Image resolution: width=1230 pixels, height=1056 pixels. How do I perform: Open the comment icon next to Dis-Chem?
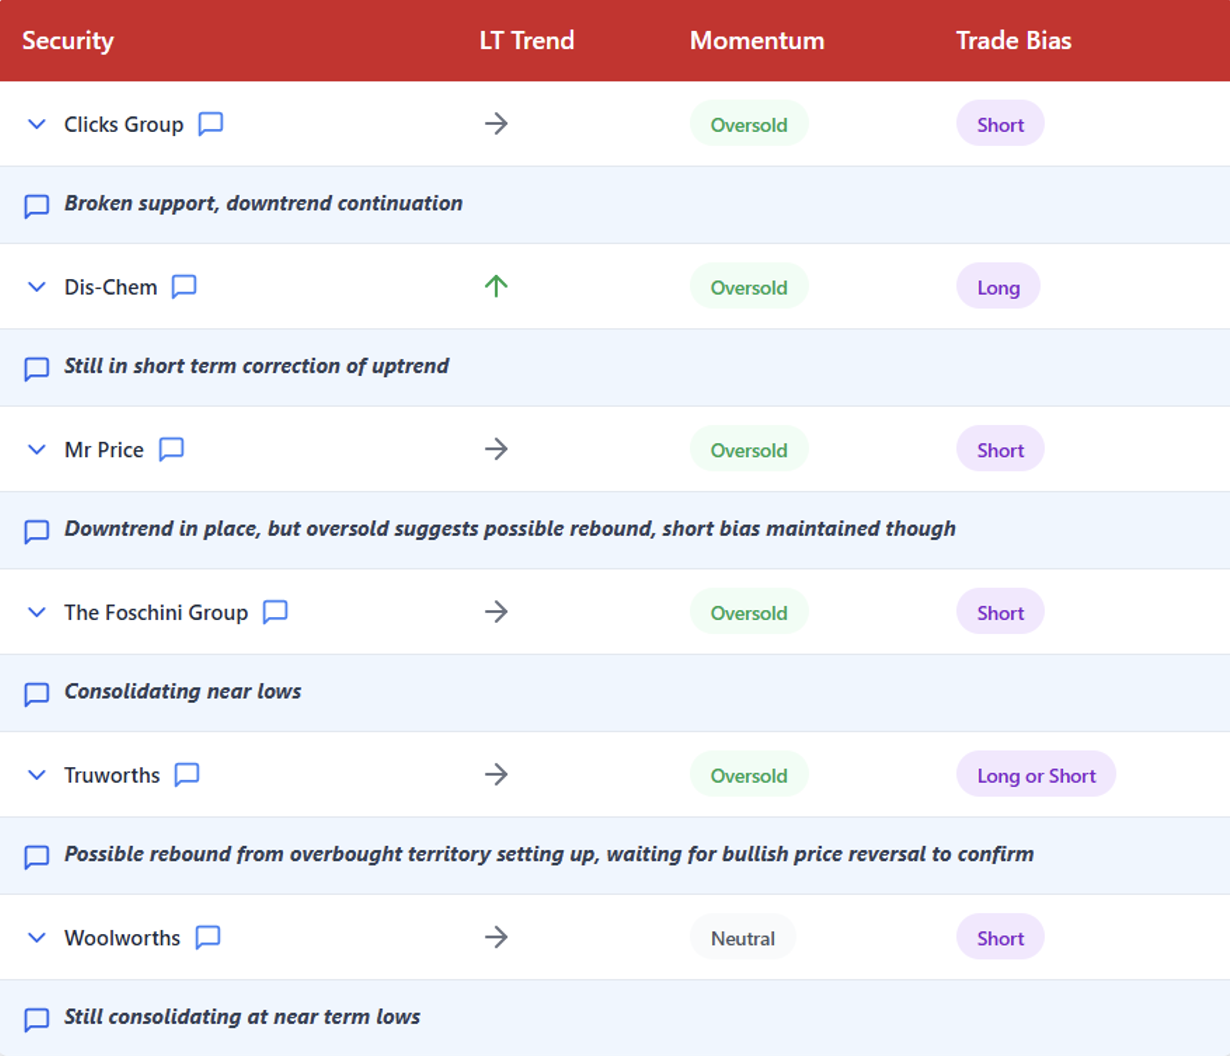[184, 287]
